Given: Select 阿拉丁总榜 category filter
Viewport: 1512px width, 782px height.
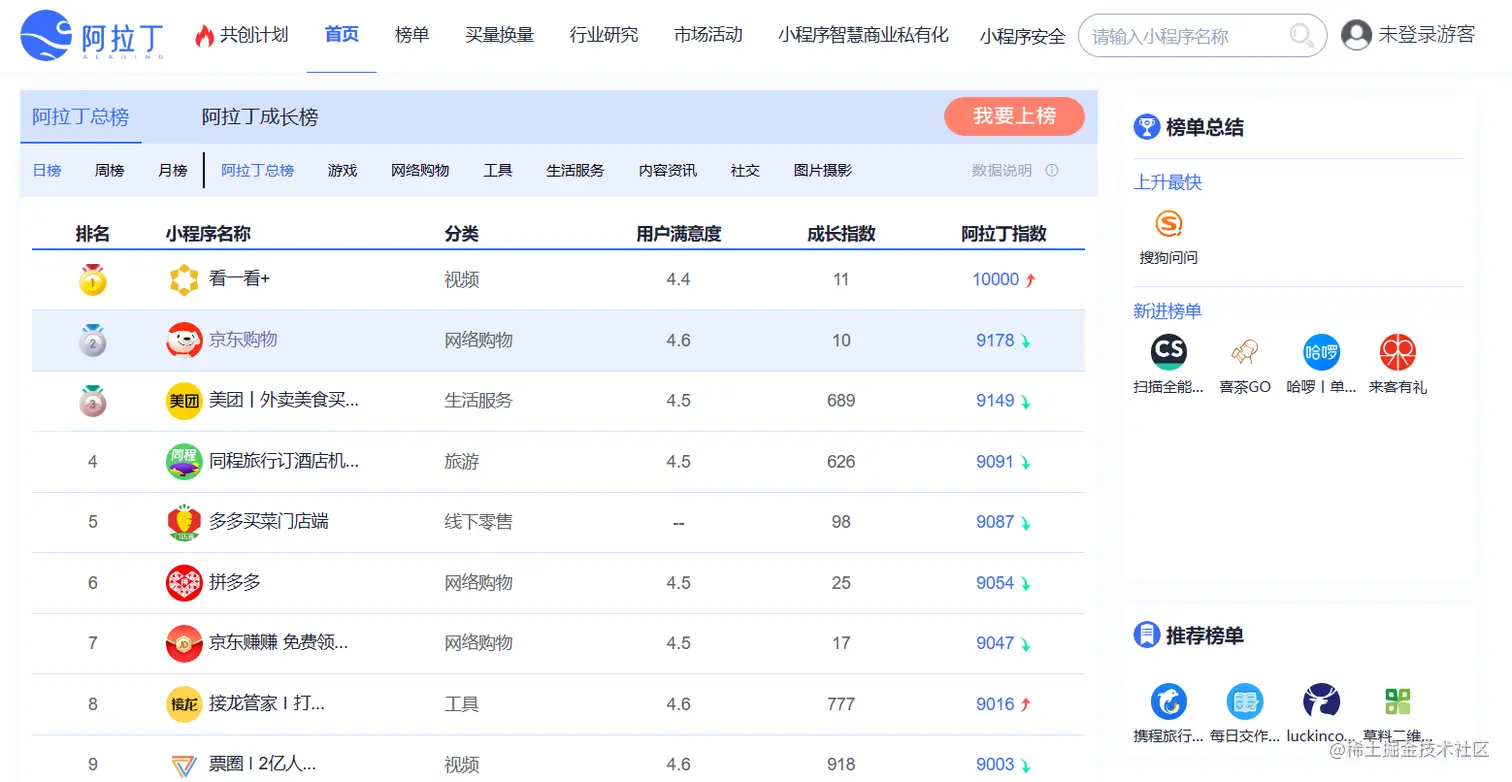Looking at the screenshot, I should tap(258, 171).
